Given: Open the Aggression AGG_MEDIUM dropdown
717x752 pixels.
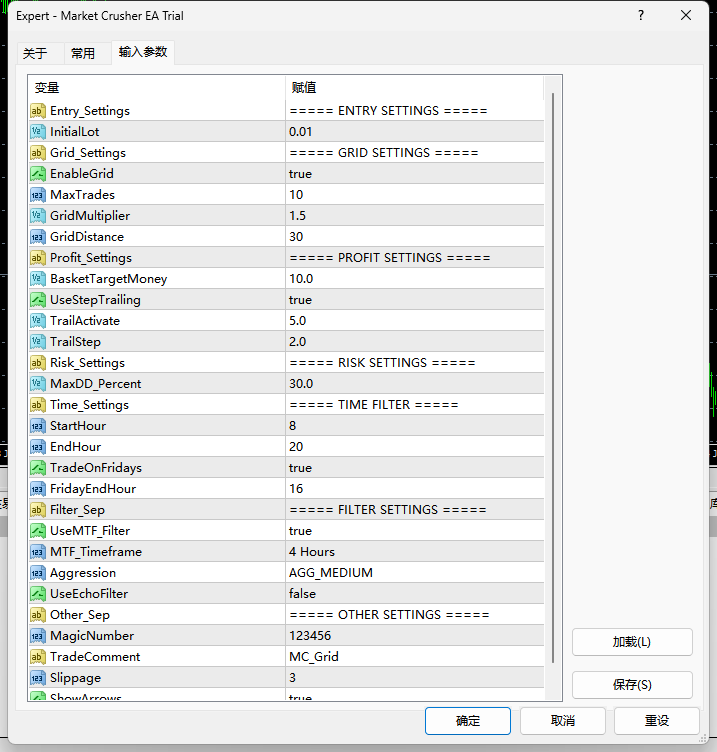Looking at the screenshot, I should tap(415, 573).
